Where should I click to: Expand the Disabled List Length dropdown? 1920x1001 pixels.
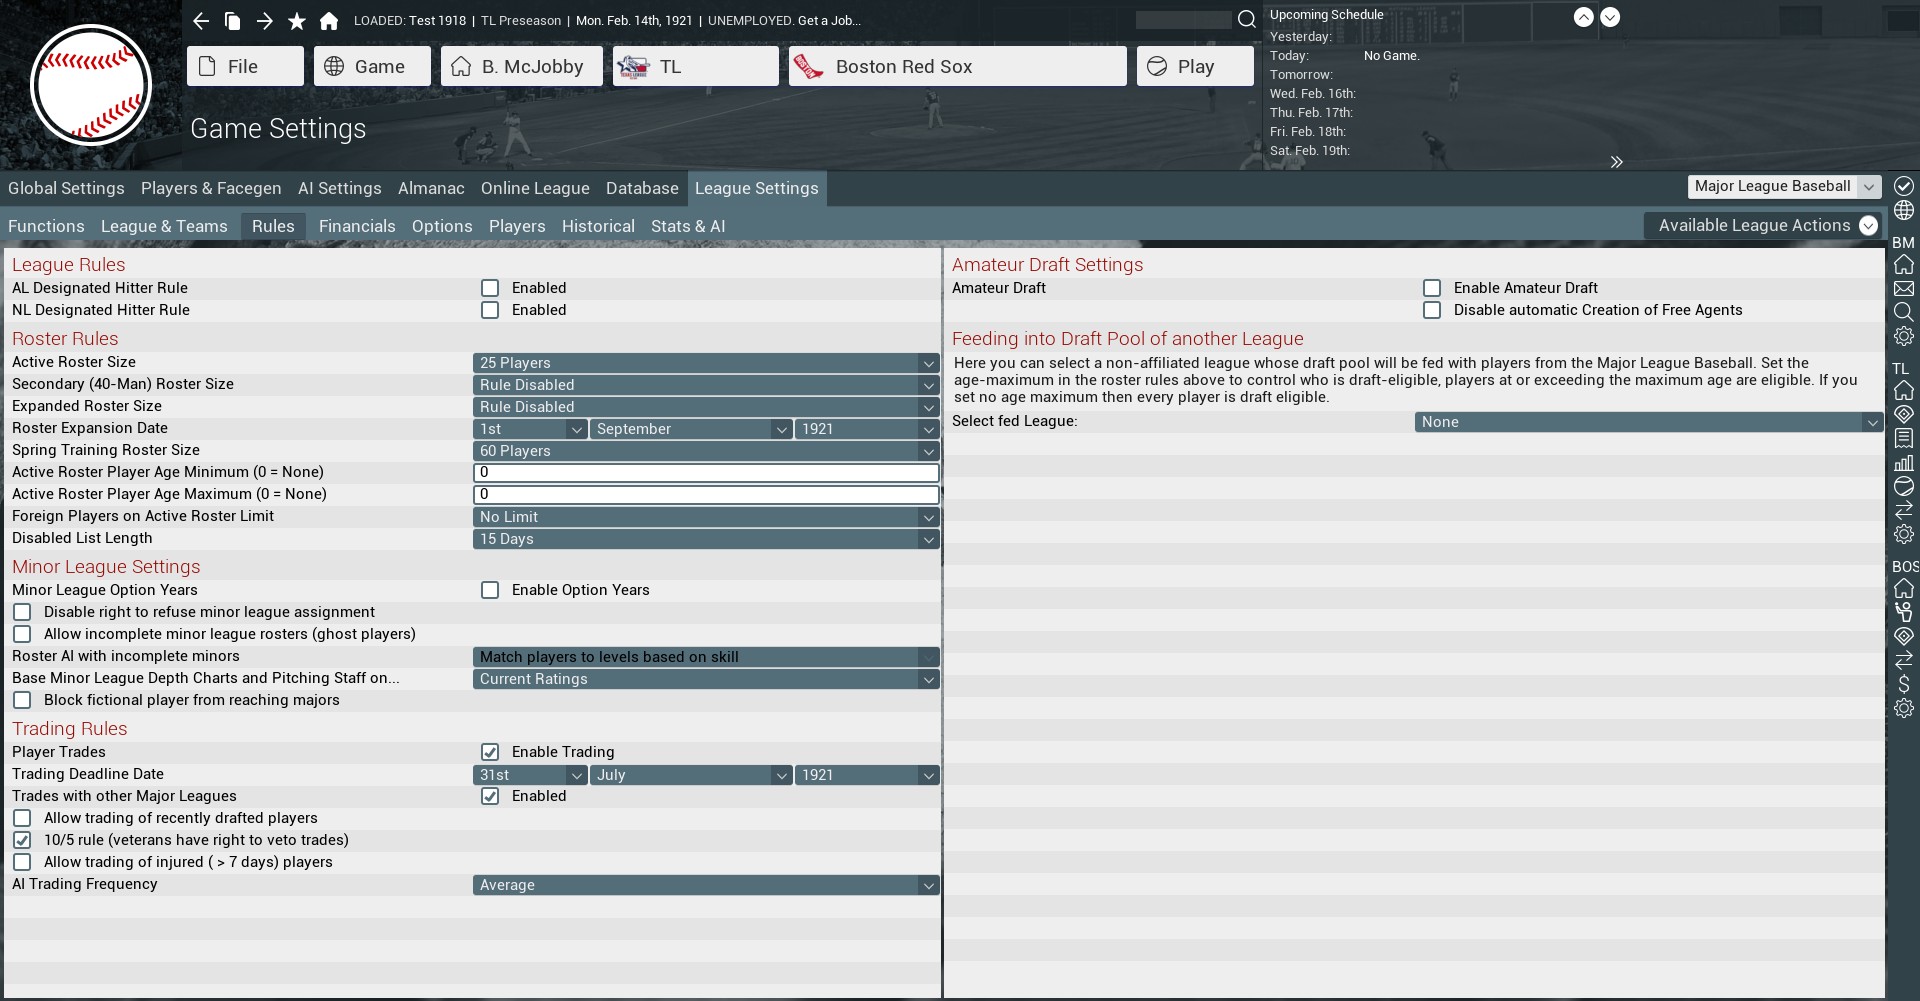[705, 539]
